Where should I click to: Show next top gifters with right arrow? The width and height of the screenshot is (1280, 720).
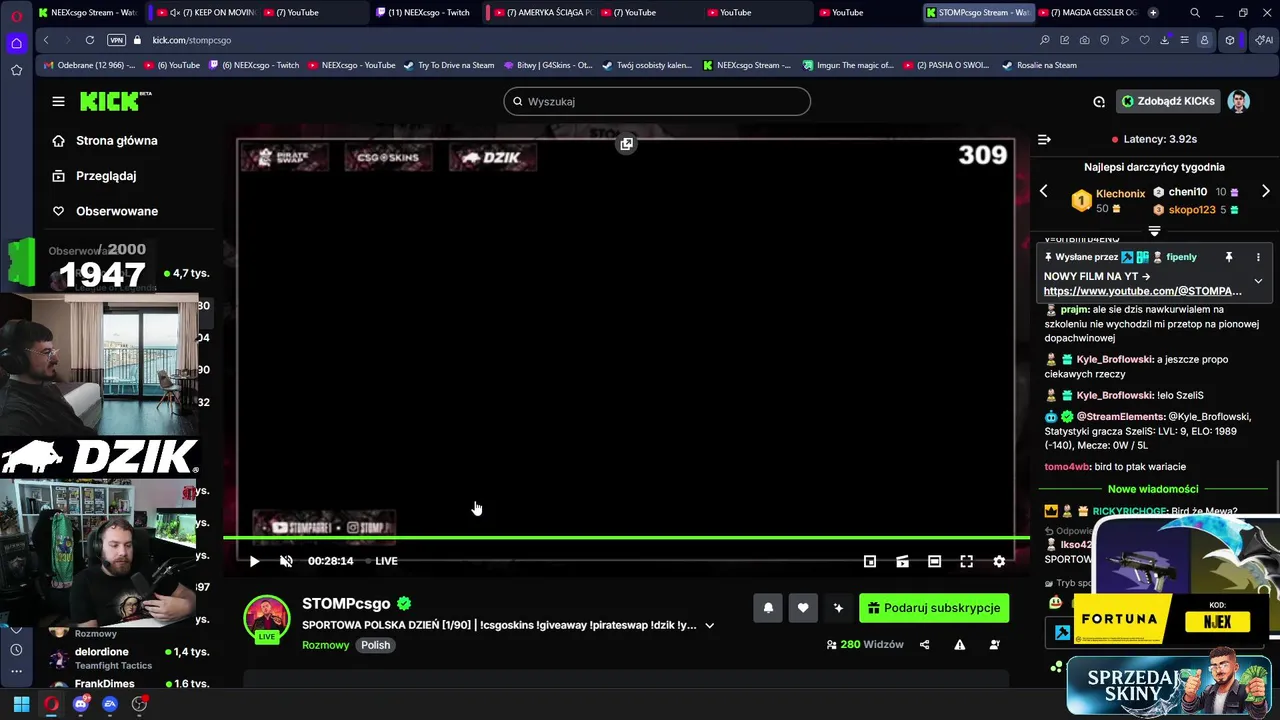1265,191
